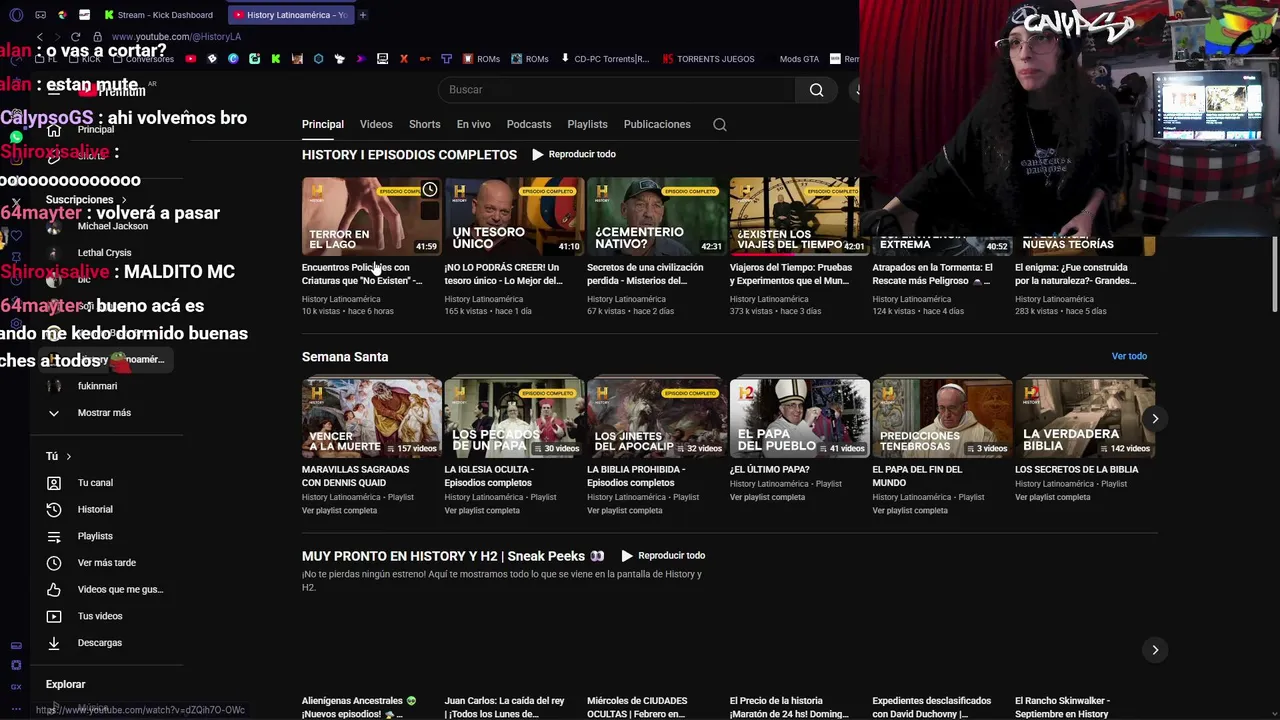1280x720 pixels.
Task: Open the Shorts channel tab
Action: click(424, 125)
